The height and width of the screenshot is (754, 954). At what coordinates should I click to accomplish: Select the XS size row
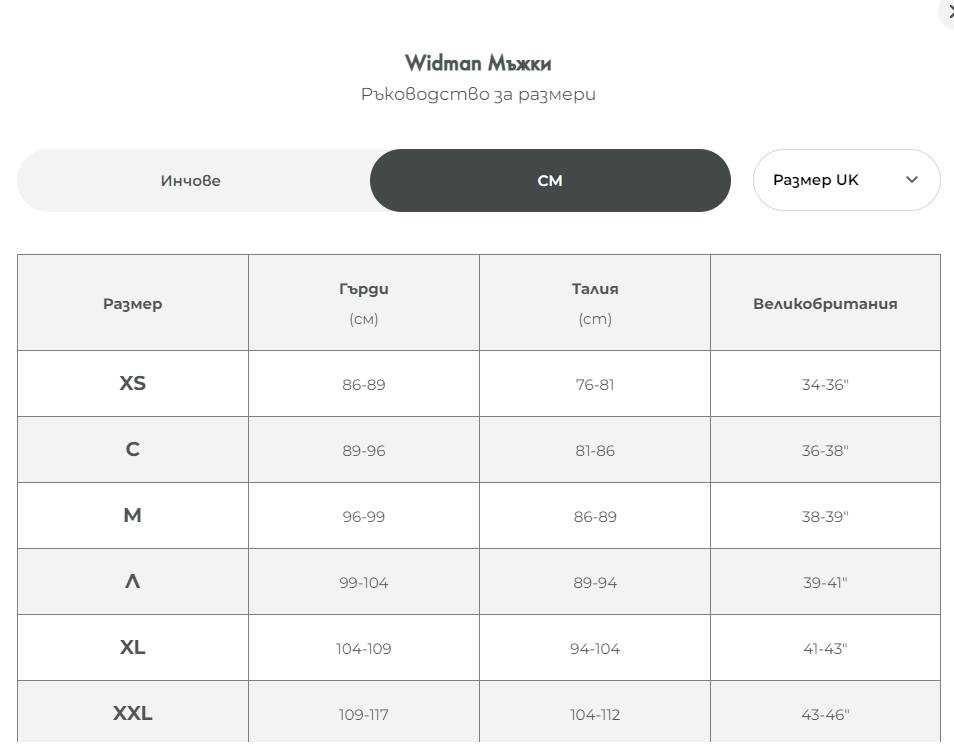click(x=479, y=383)
